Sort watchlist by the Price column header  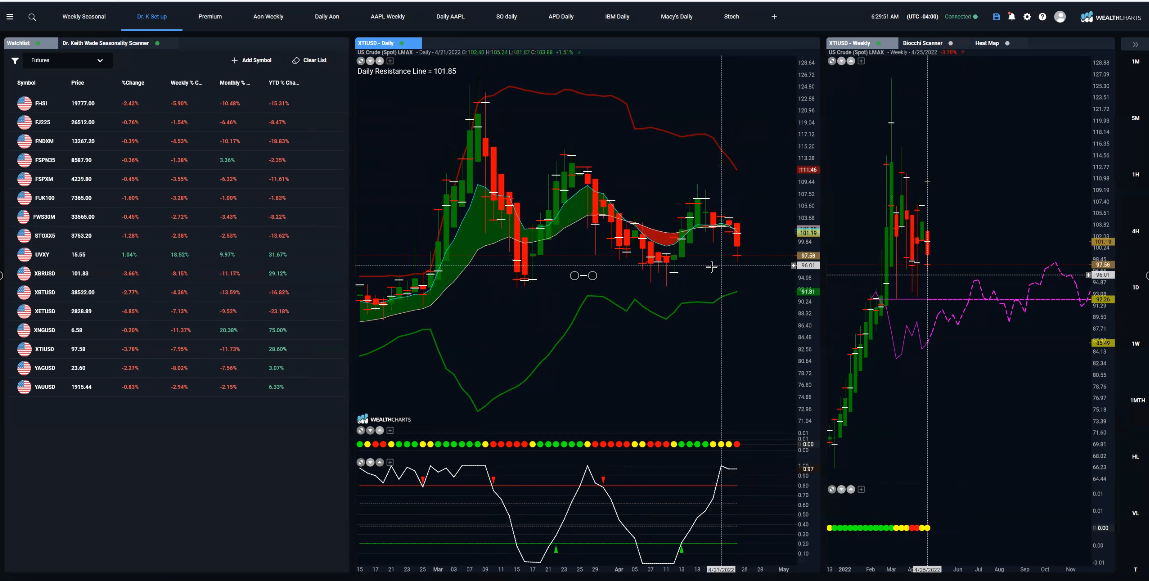78,83
